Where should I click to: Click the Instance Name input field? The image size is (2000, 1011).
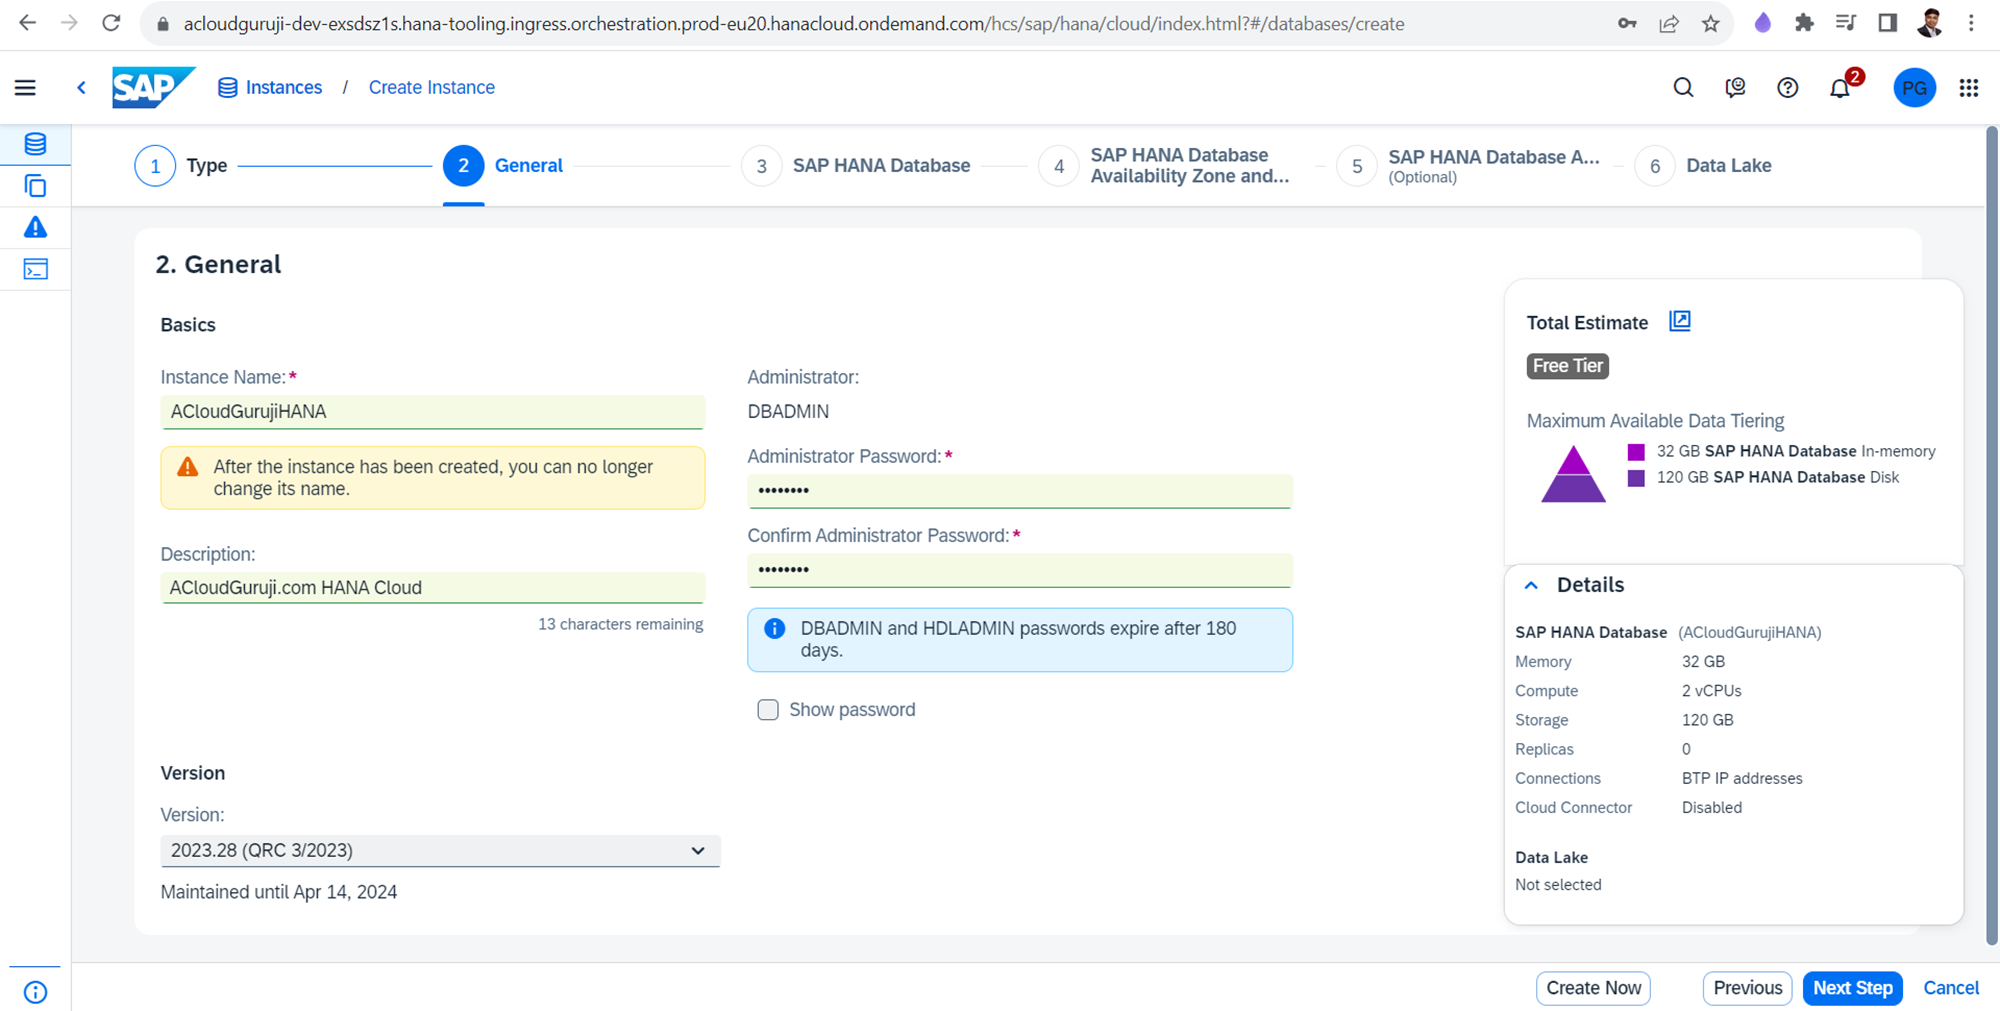click(x=432, y=412)
